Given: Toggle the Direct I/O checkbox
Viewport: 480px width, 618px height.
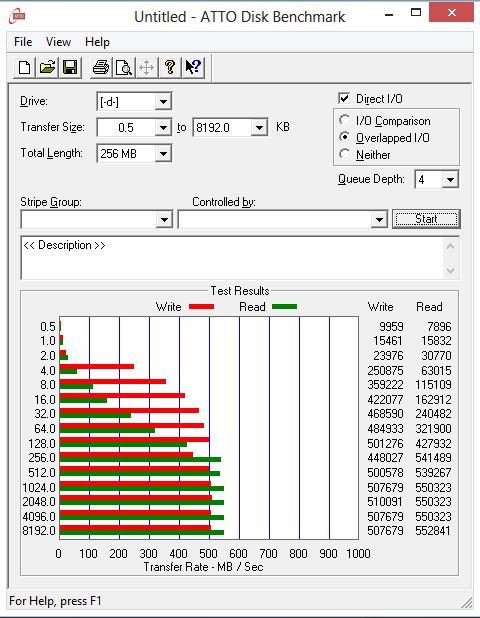Looking at the screenshot, I should (x=344, y=98).
